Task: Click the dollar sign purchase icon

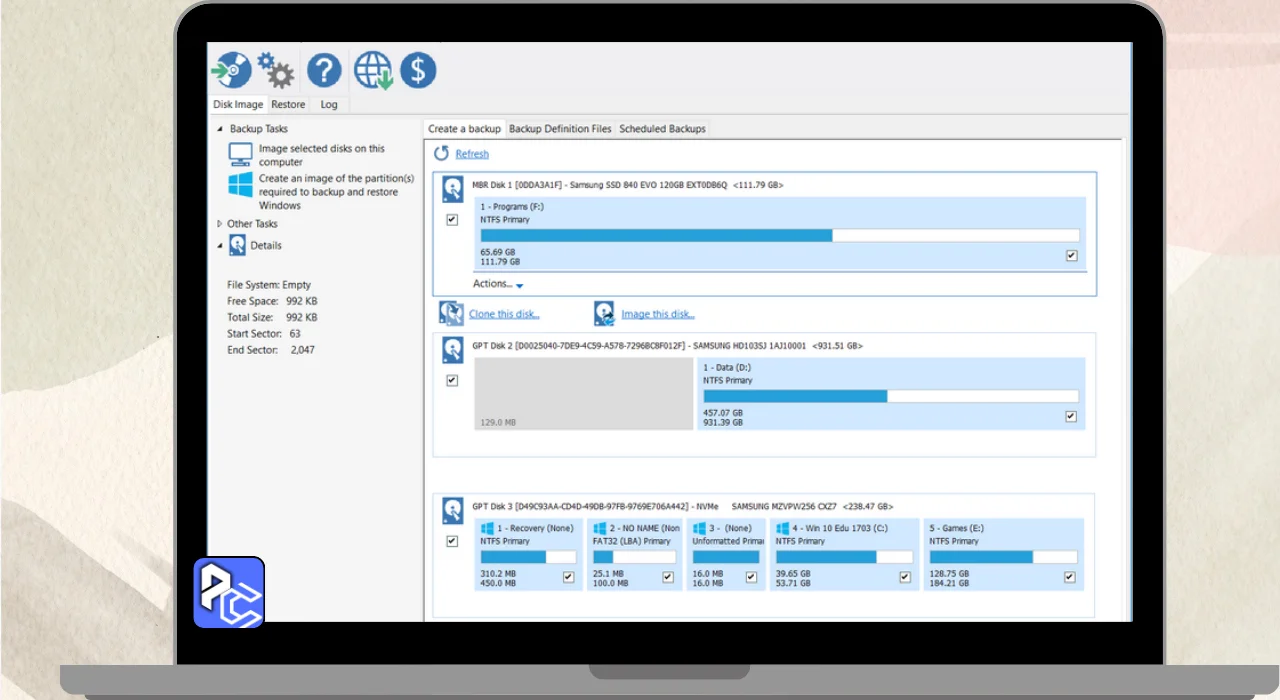Action: pyautogui.click(x=418, y=70)
